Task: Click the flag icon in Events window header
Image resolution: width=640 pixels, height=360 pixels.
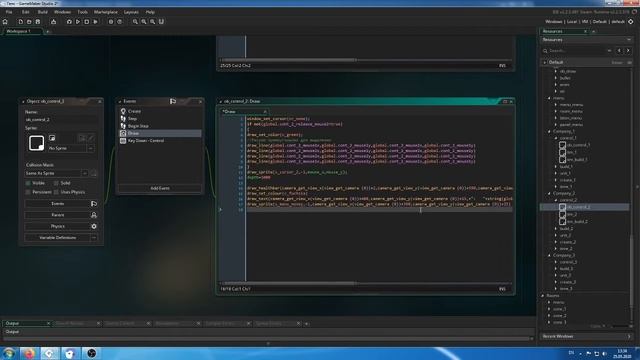Action: (173, 101)
